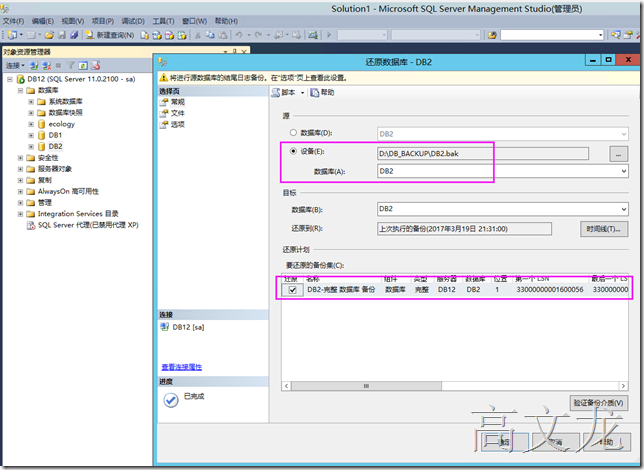This screenshot has width=644, height=470.
Task: Toggle restore checkbox for DB2 backup set
Action: (292, 290)
